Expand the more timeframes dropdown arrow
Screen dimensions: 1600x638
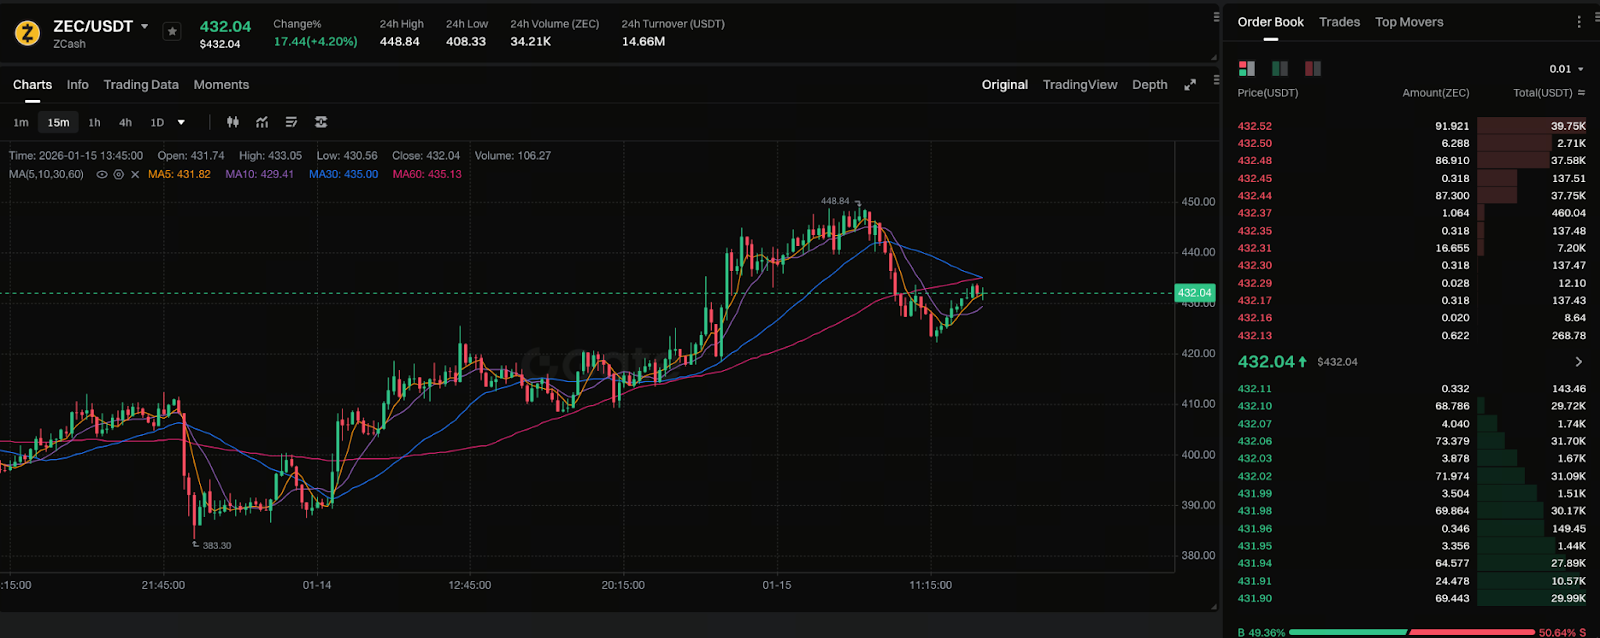tap(181, 122)
